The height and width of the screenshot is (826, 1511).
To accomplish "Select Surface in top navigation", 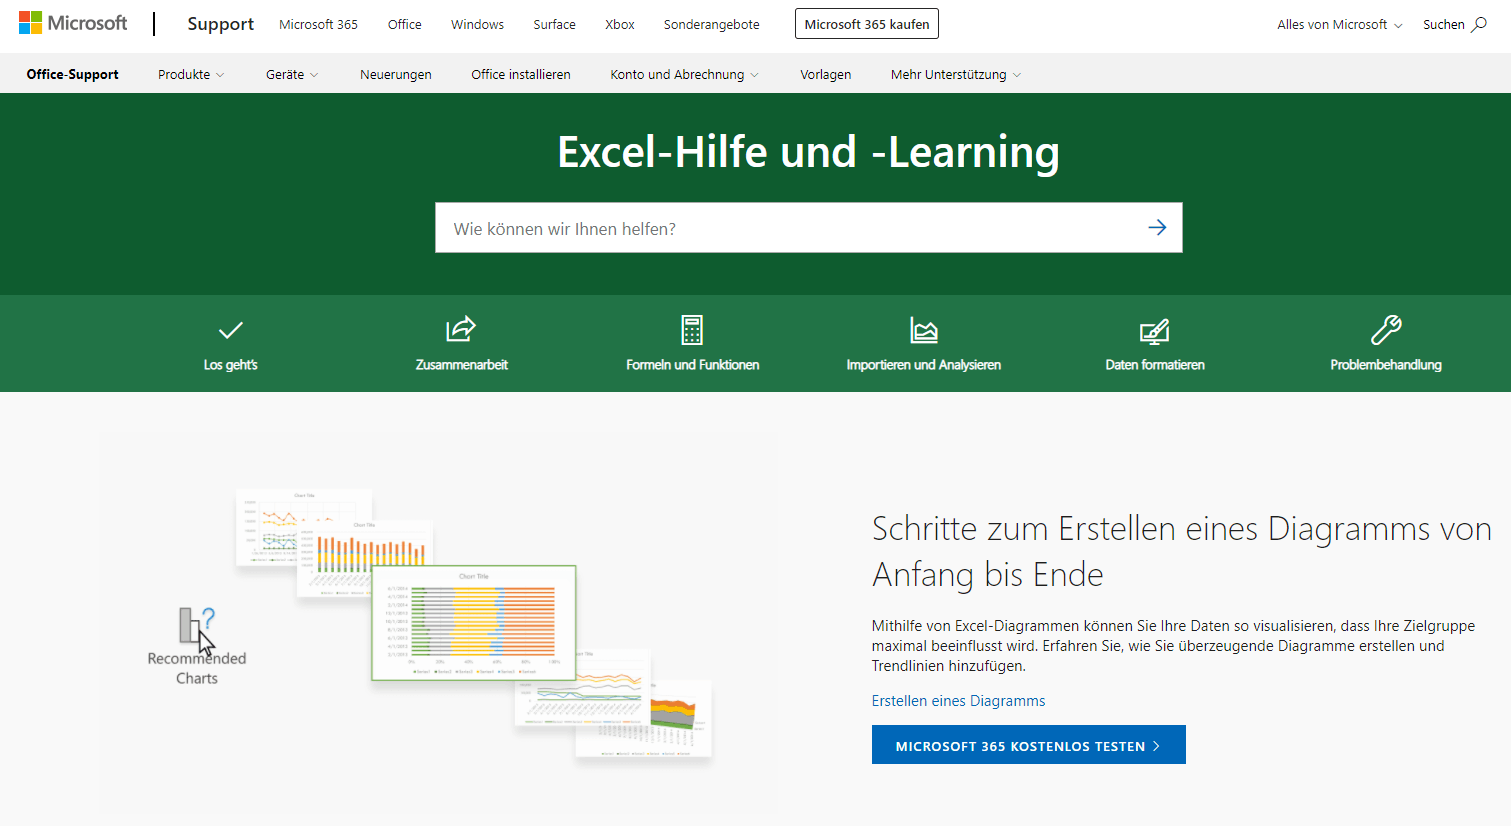I will pos(554,25).
